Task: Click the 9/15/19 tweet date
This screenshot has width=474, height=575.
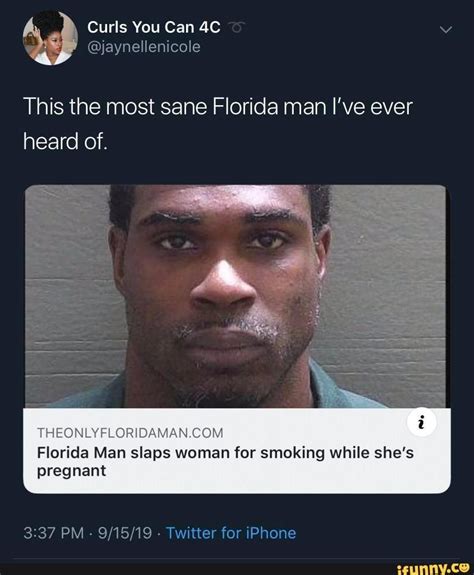Action: coord(125,533)
